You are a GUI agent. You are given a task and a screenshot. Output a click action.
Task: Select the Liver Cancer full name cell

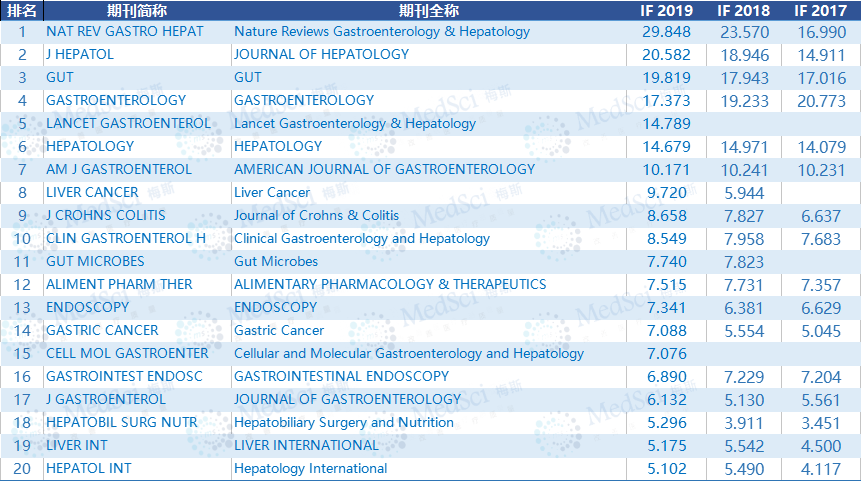pyautogui.click(x=272, y=192)
